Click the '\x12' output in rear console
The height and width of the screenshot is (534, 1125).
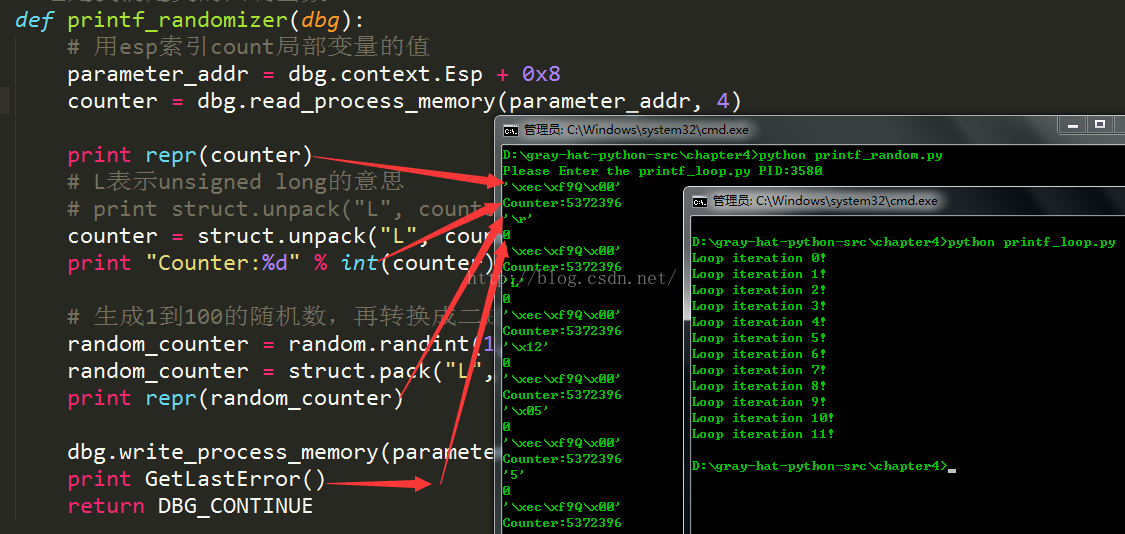click(x=526, y=347)
